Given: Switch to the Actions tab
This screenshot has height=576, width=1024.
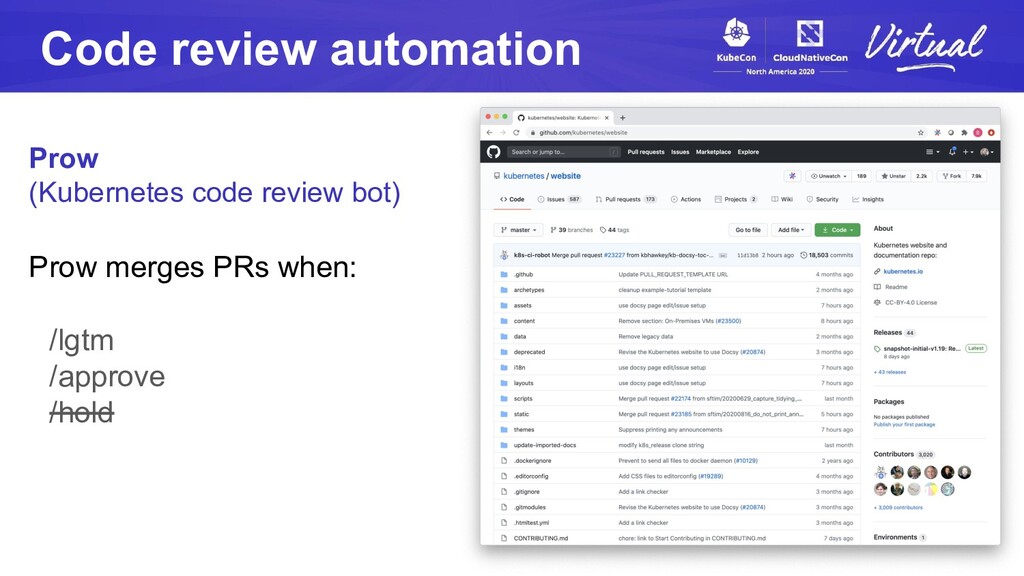Looking at the screenshot, I should 686,199.
